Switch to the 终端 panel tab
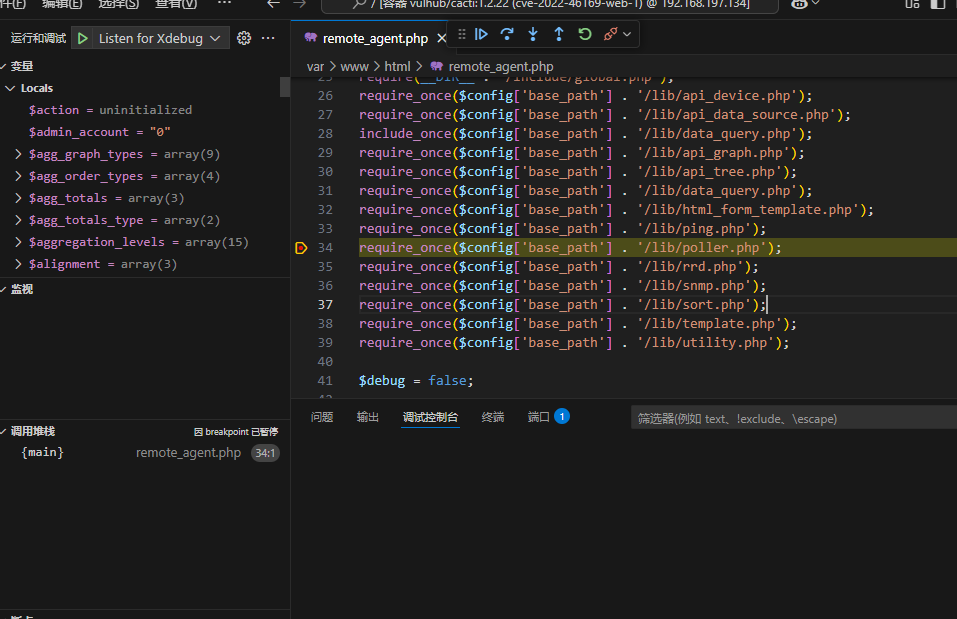Image resolution: width=957 pixels, height=619 pixels. click(x=493, y=418)
